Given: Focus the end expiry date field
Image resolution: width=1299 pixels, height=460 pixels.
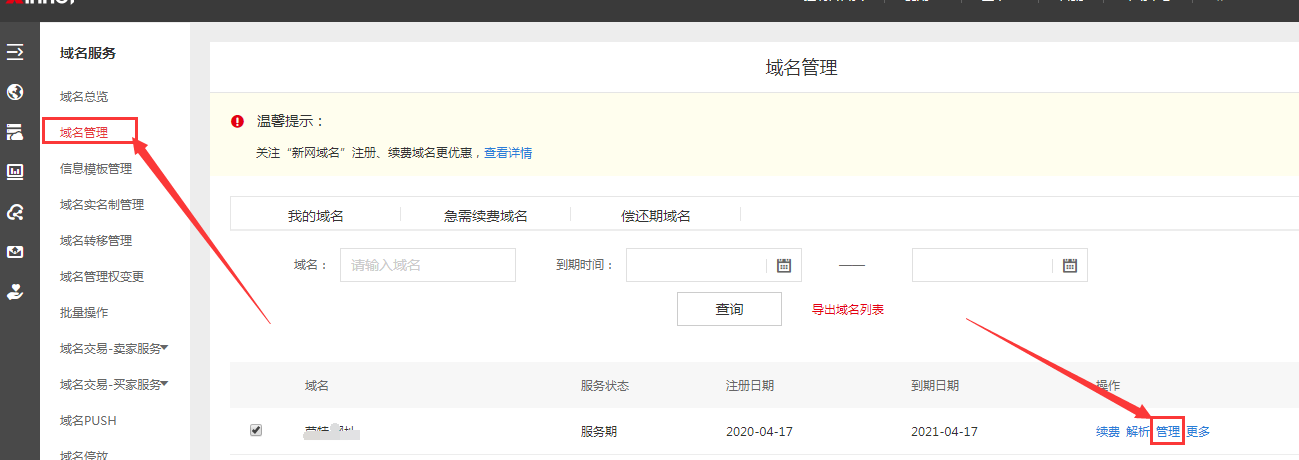Looking at the screenshot, I should coord(1000,265).
